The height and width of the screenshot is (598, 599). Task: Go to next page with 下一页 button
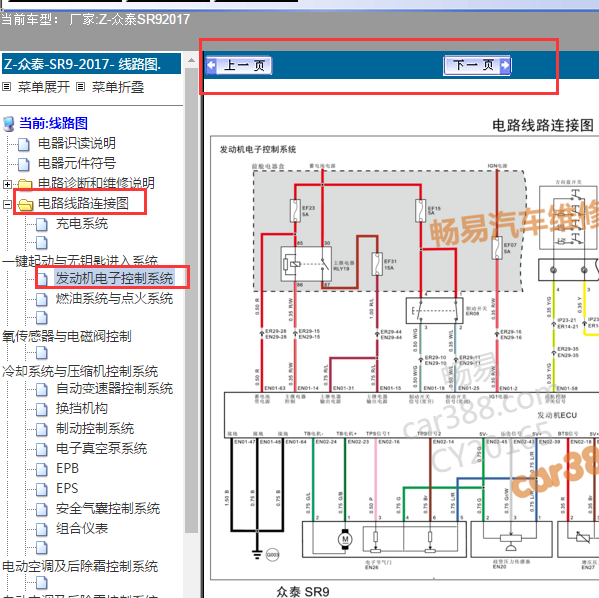(x=477, y=65)
